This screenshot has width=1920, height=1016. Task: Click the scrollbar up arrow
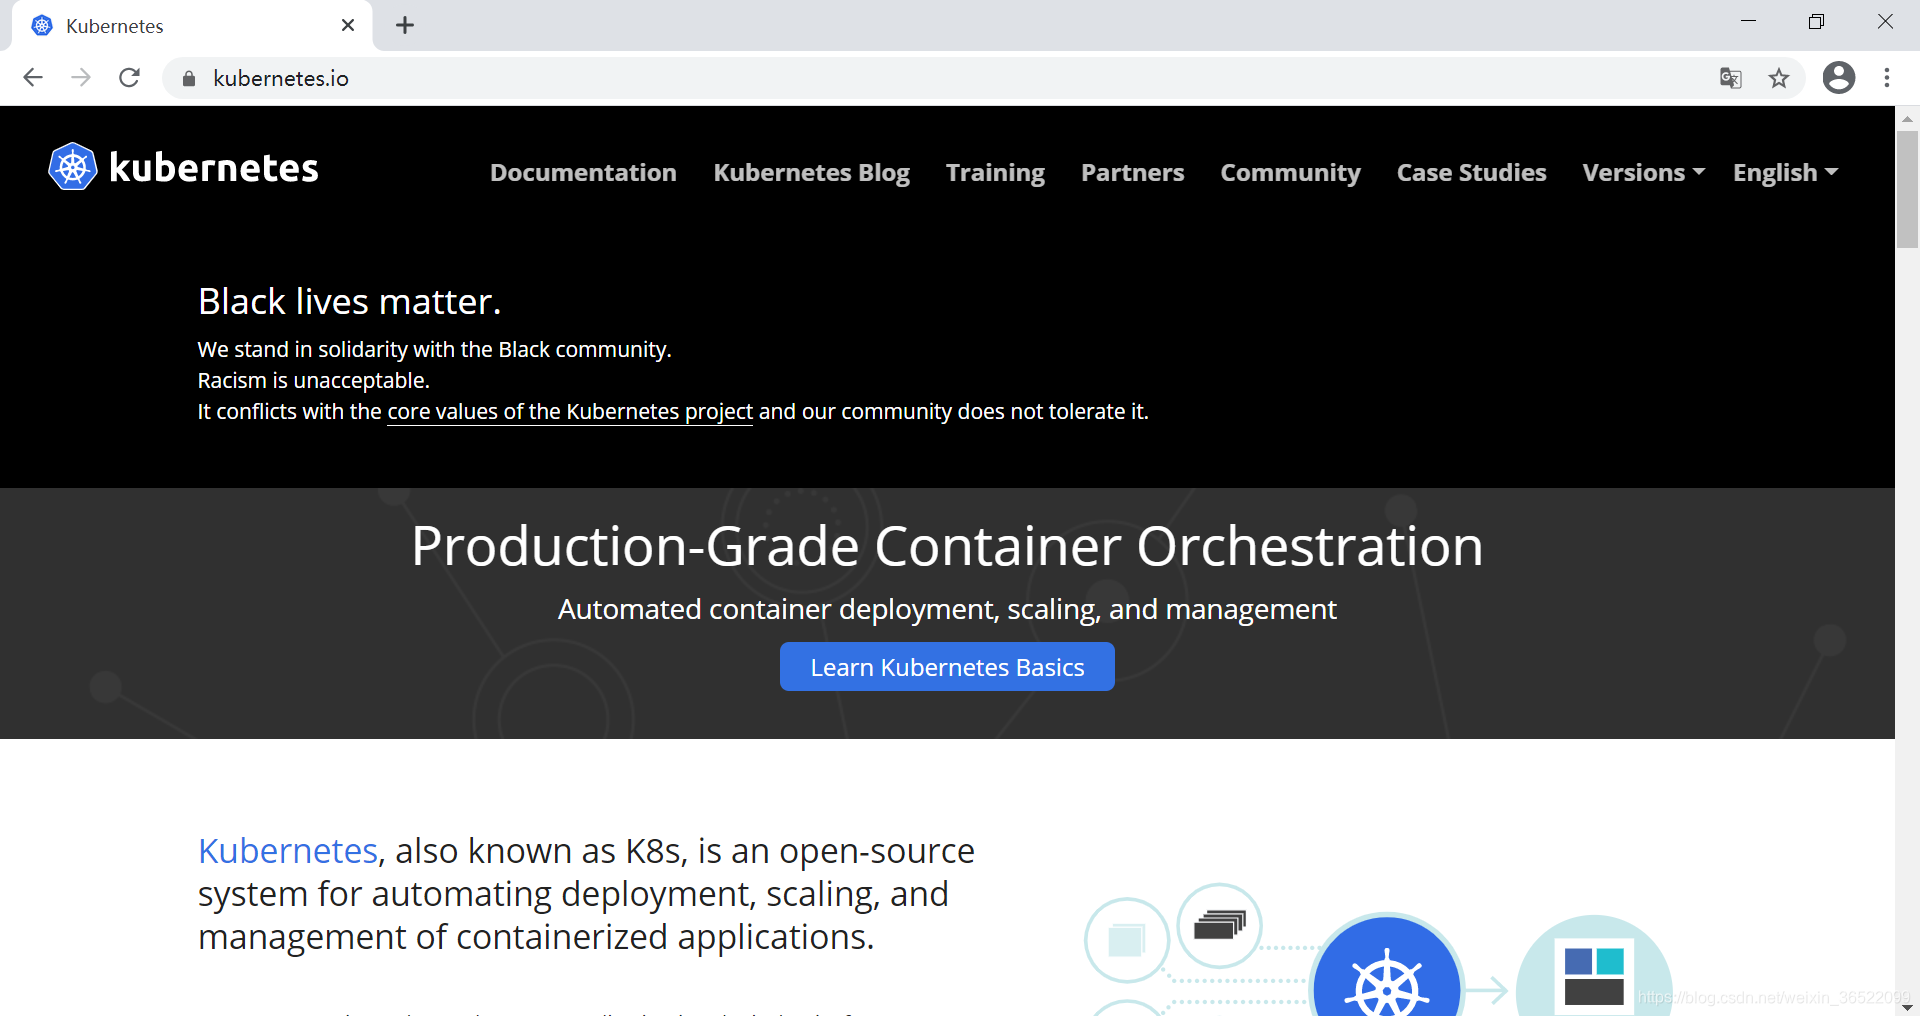1907,118
